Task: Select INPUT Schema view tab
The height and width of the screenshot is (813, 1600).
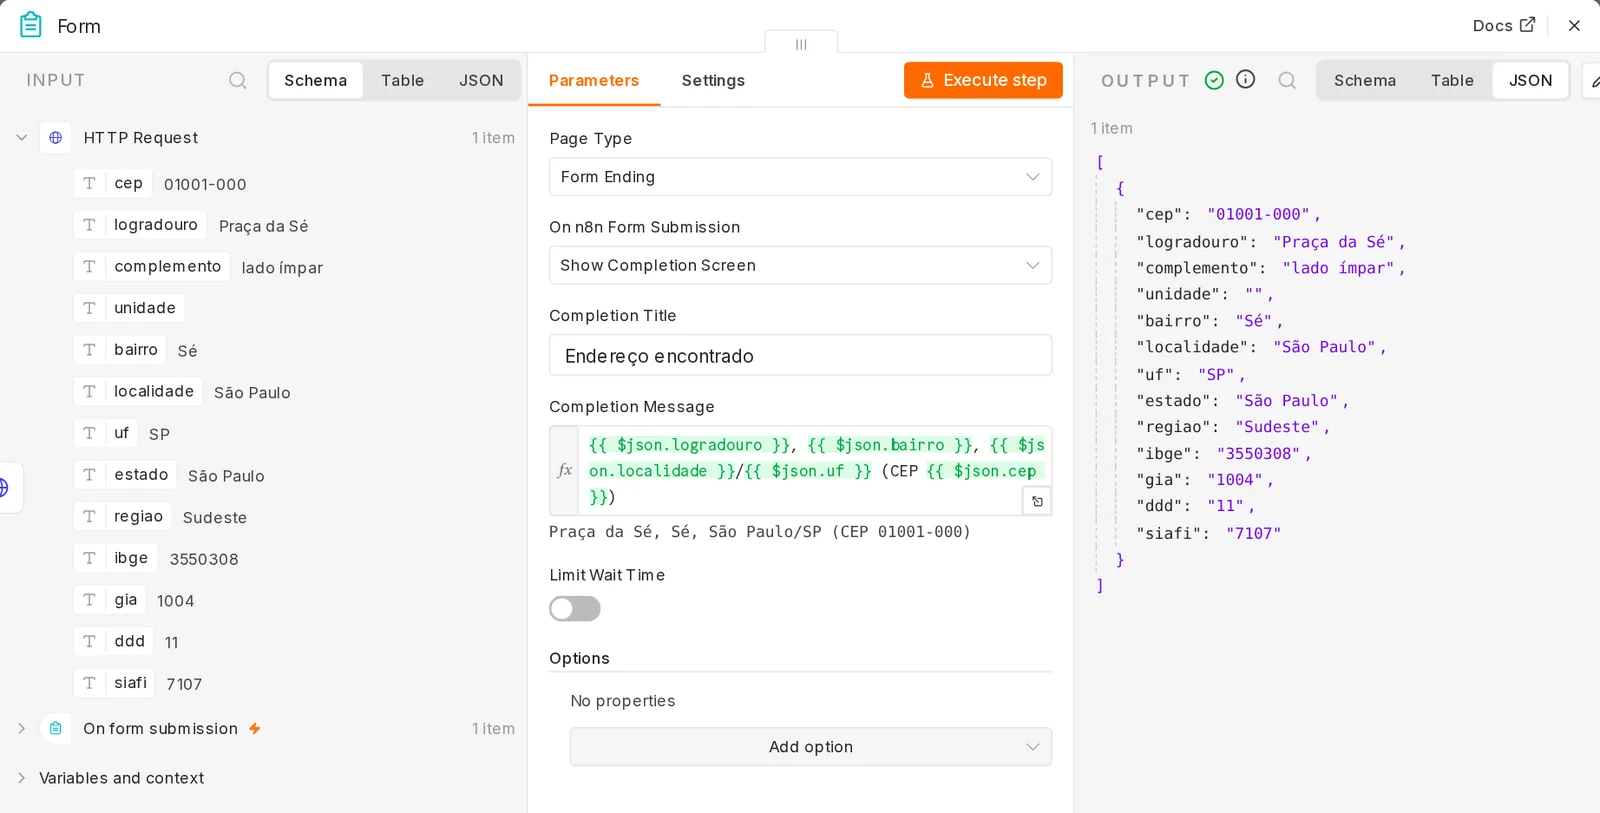Action: click(x=316, y=80)
